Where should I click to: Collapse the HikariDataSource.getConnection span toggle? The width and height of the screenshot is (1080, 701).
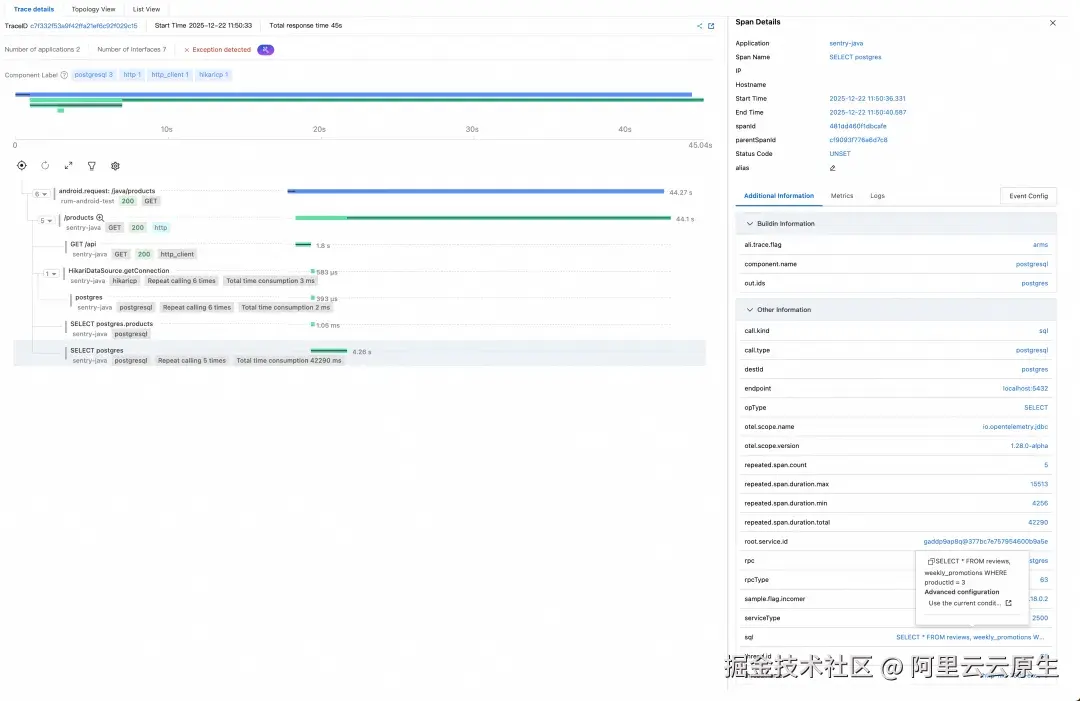pos(51,273)
